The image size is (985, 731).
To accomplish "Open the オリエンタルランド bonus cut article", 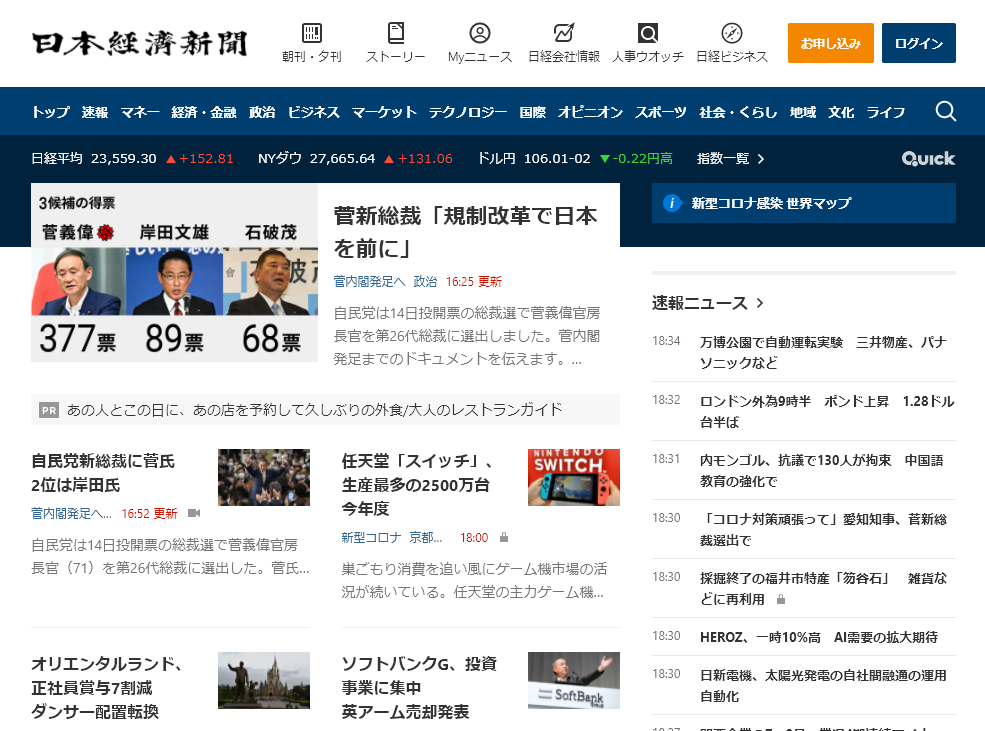I will 107,687.
